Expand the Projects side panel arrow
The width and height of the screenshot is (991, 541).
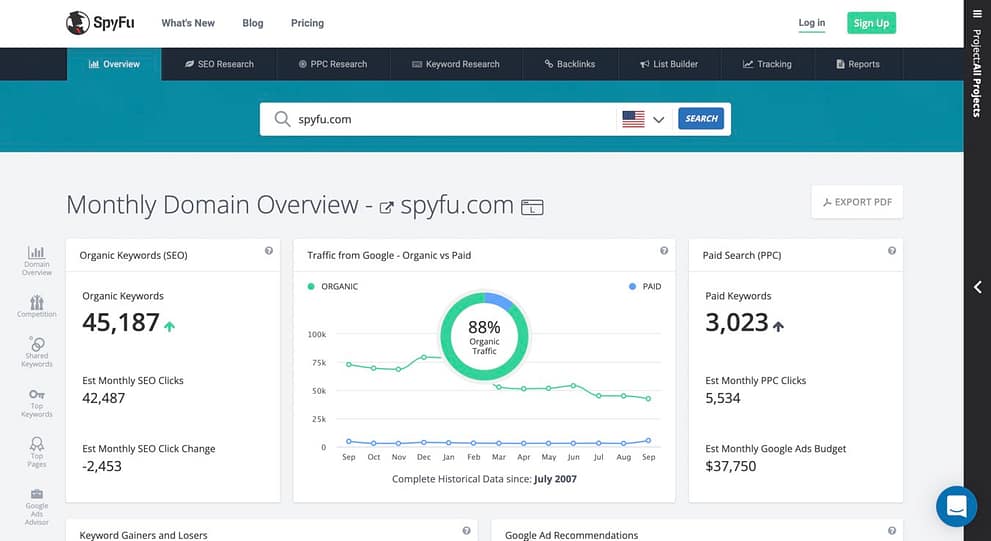click(x=978, y=287)
